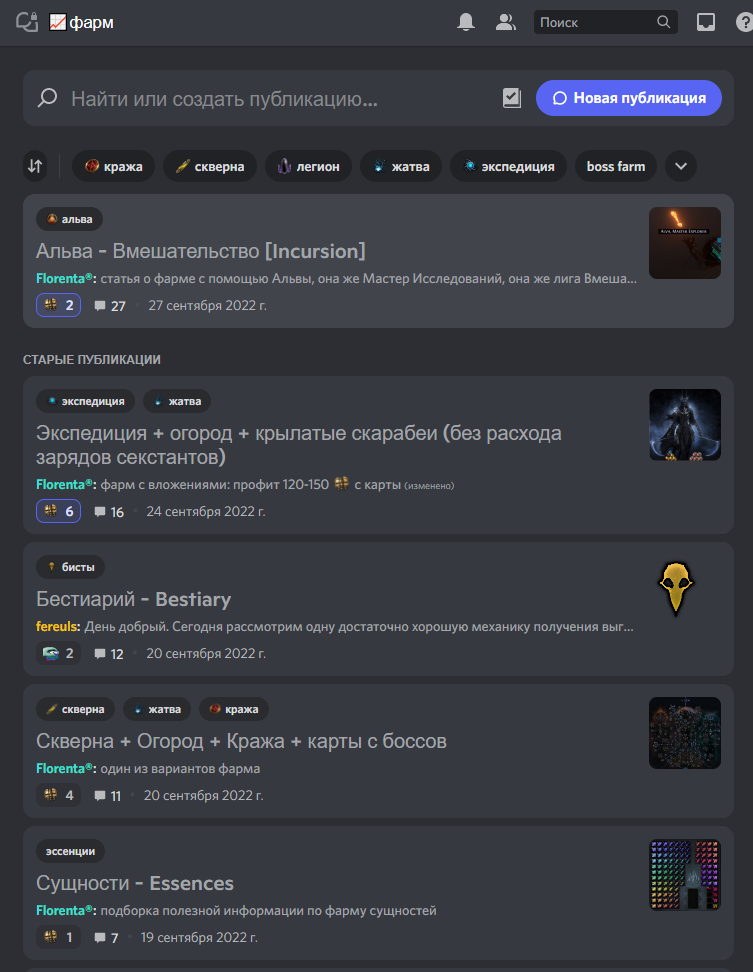Toggle the reaction with 6 on Экспедиция post

click(x=58, y=511)
